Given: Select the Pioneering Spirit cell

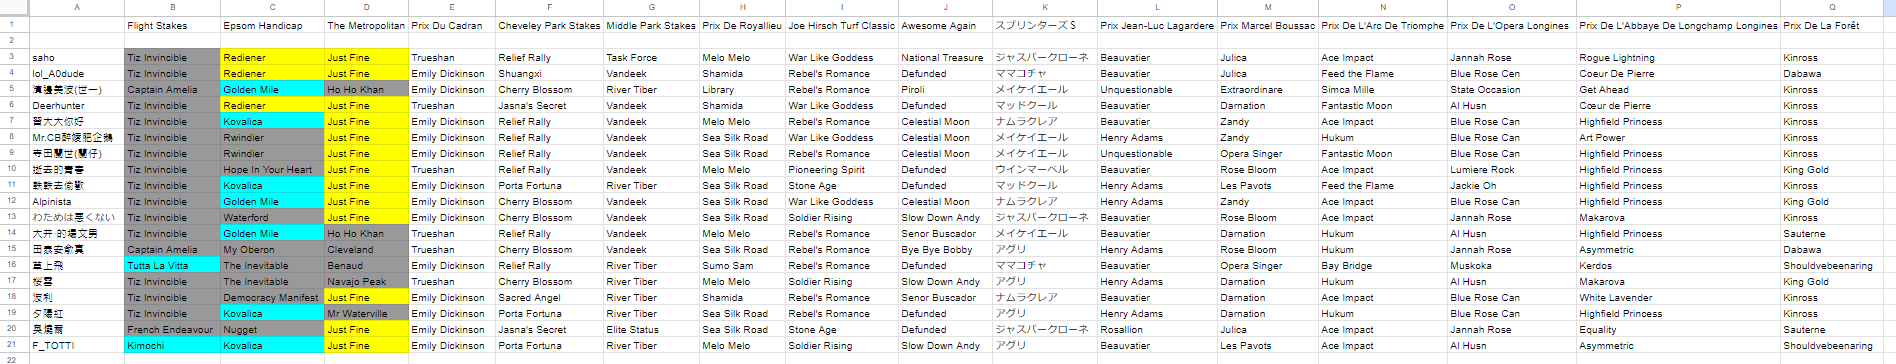Looking at the screenshot, I should [841, 169].
